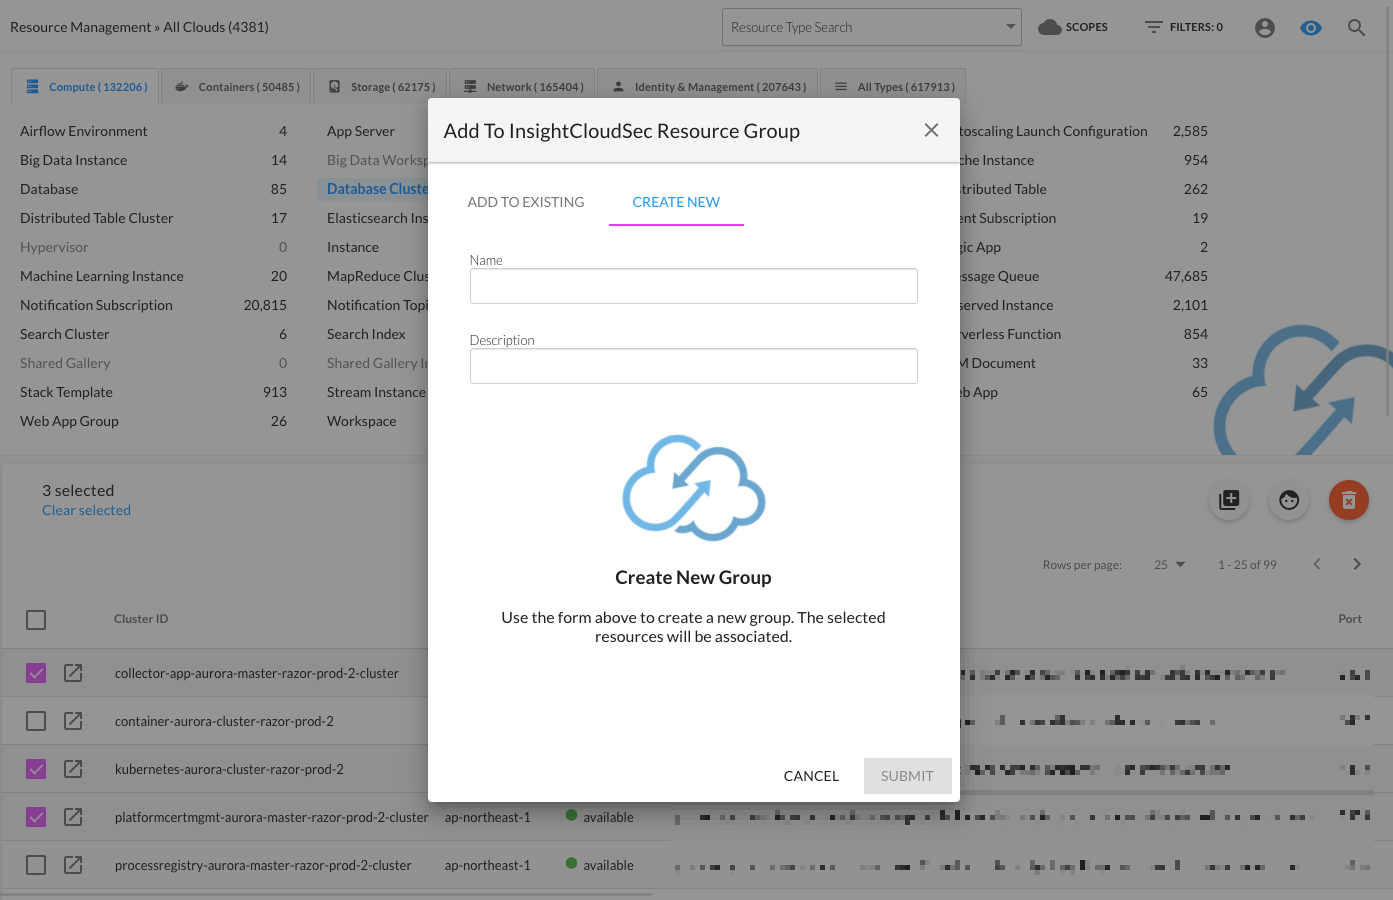
Task: Open platformcertmgmt-aurora details via launch icon
Action: [x=73, y=817]
